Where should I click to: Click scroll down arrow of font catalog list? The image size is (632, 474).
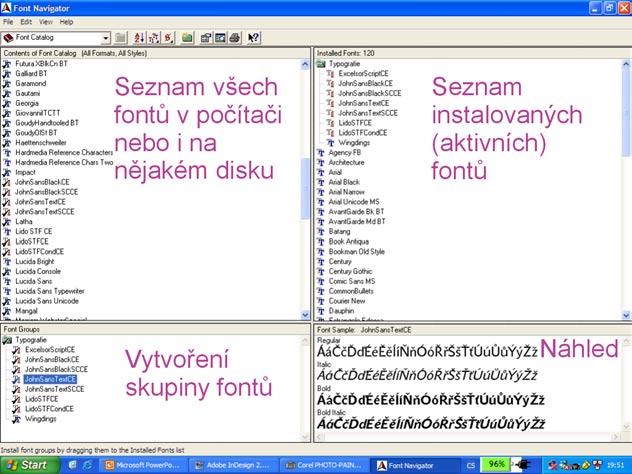(305, 315)
